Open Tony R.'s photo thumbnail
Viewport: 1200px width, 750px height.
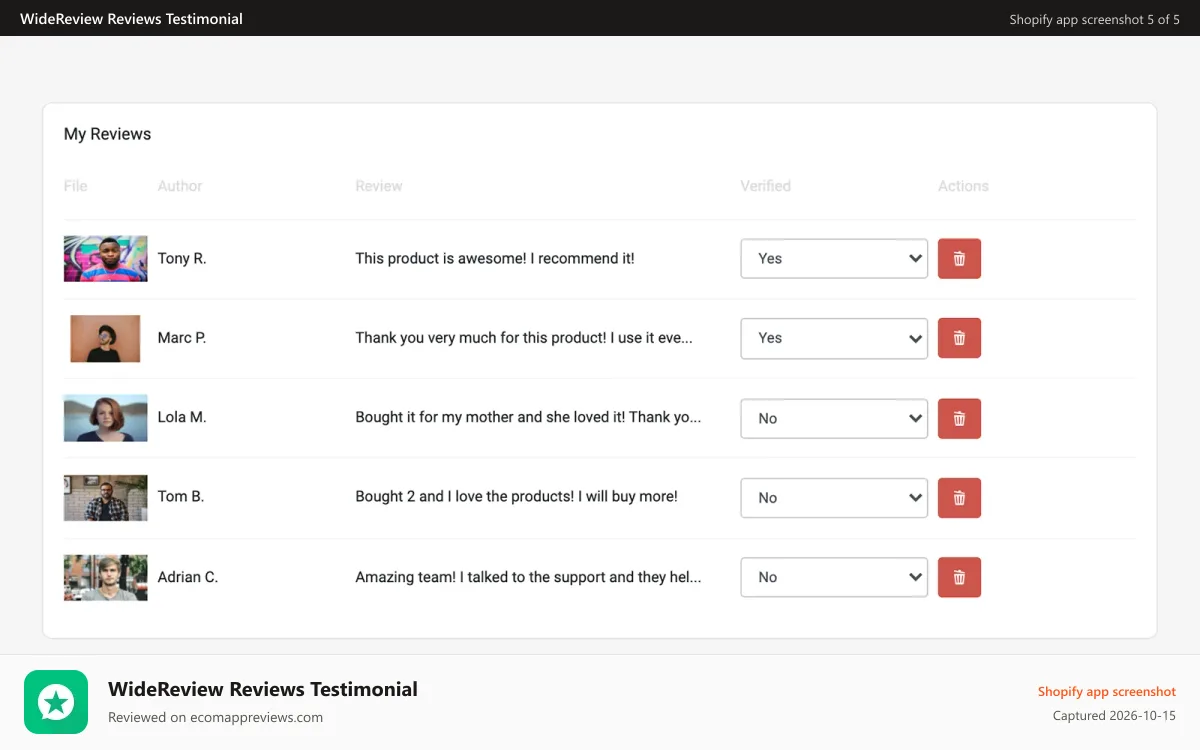tap(105, 259)
